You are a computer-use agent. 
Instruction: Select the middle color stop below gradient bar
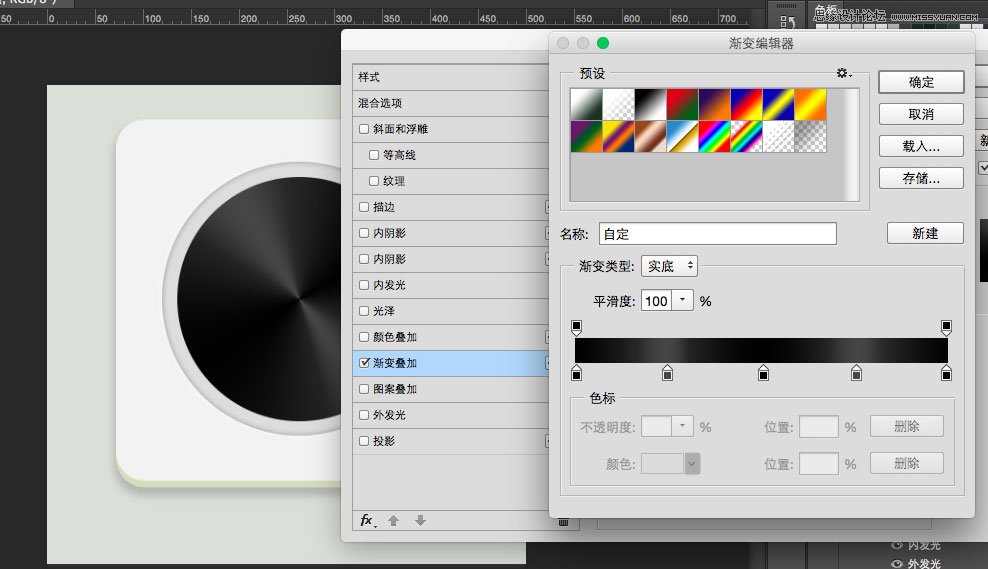coord(763,373)
